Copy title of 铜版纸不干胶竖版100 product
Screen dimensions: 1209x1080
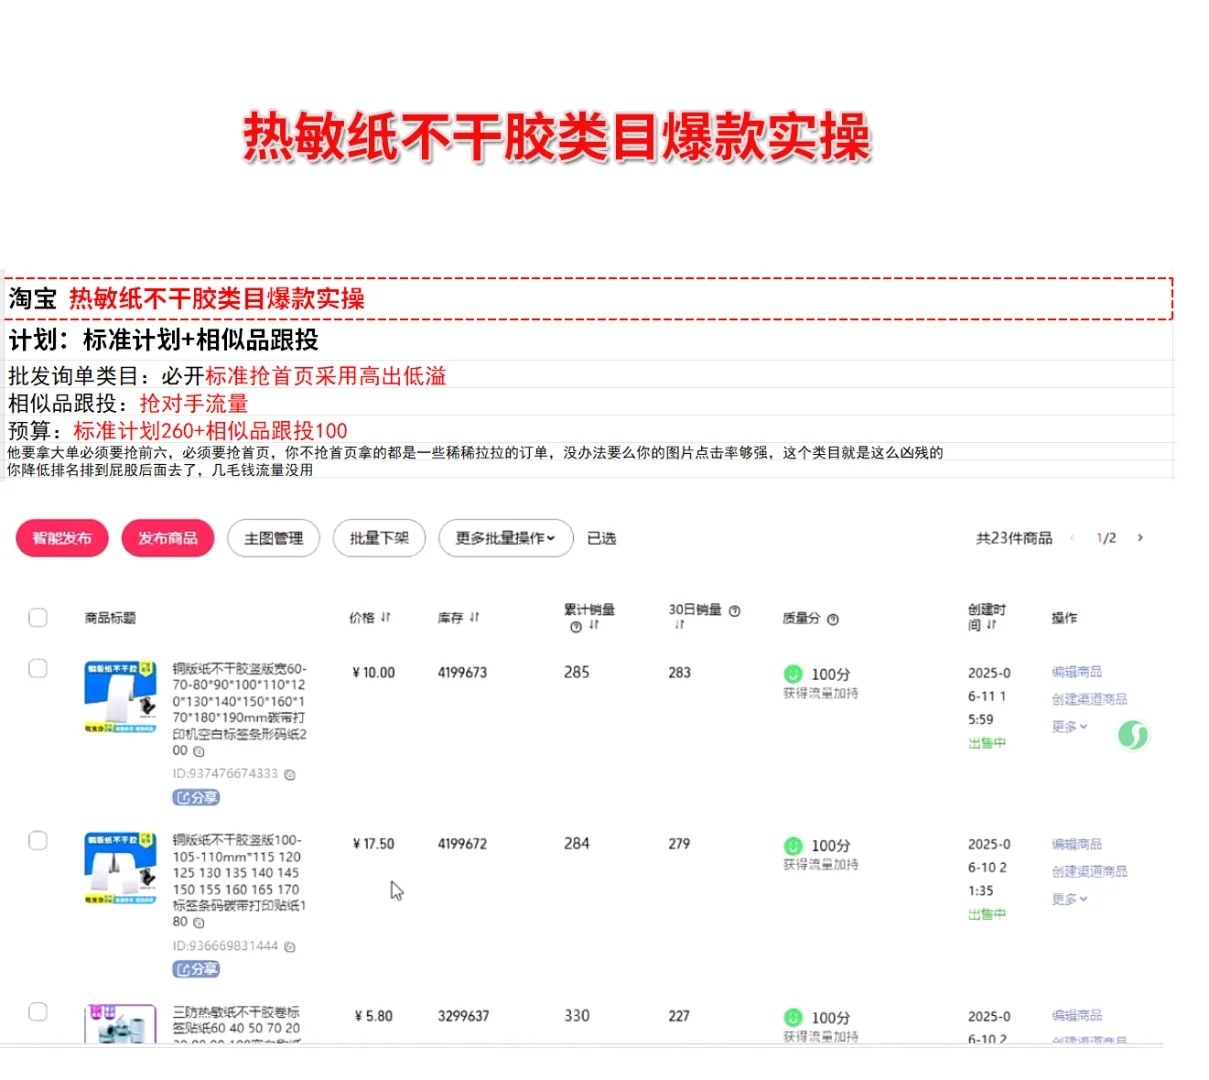coord(198,922)
